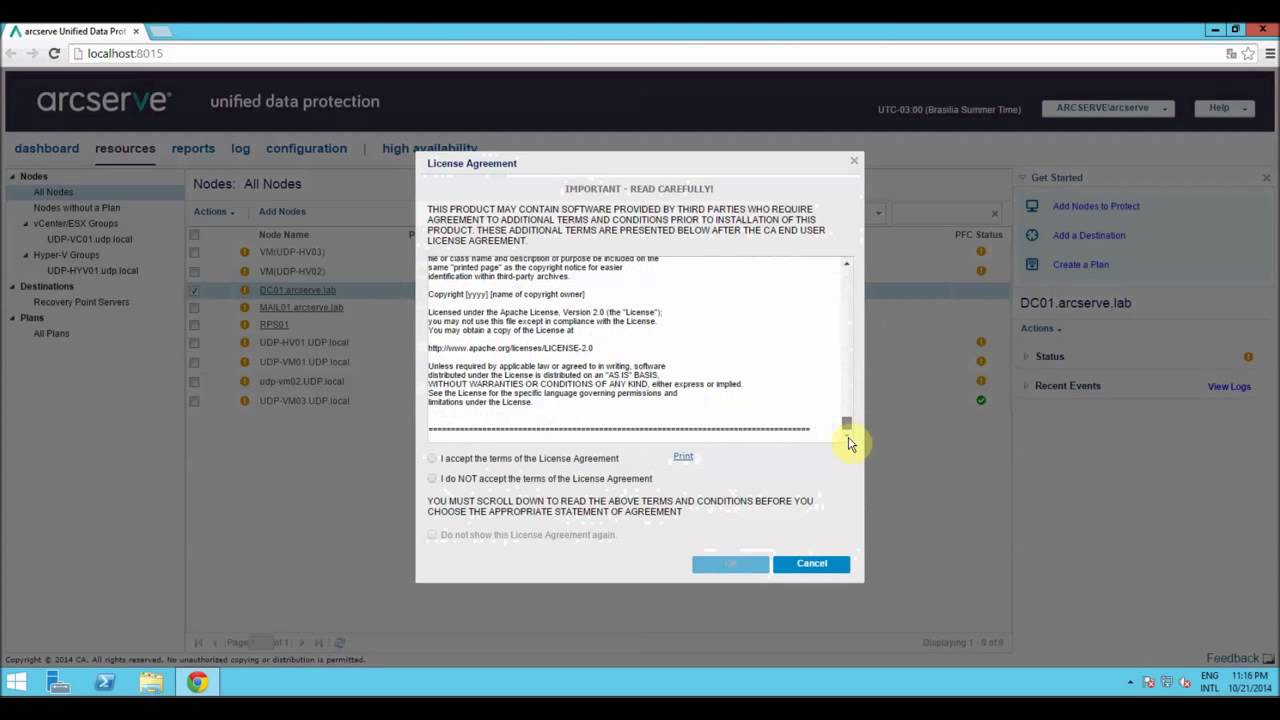Click the View Logs link
The image size is (1280, 720).
pos(1229,387)
